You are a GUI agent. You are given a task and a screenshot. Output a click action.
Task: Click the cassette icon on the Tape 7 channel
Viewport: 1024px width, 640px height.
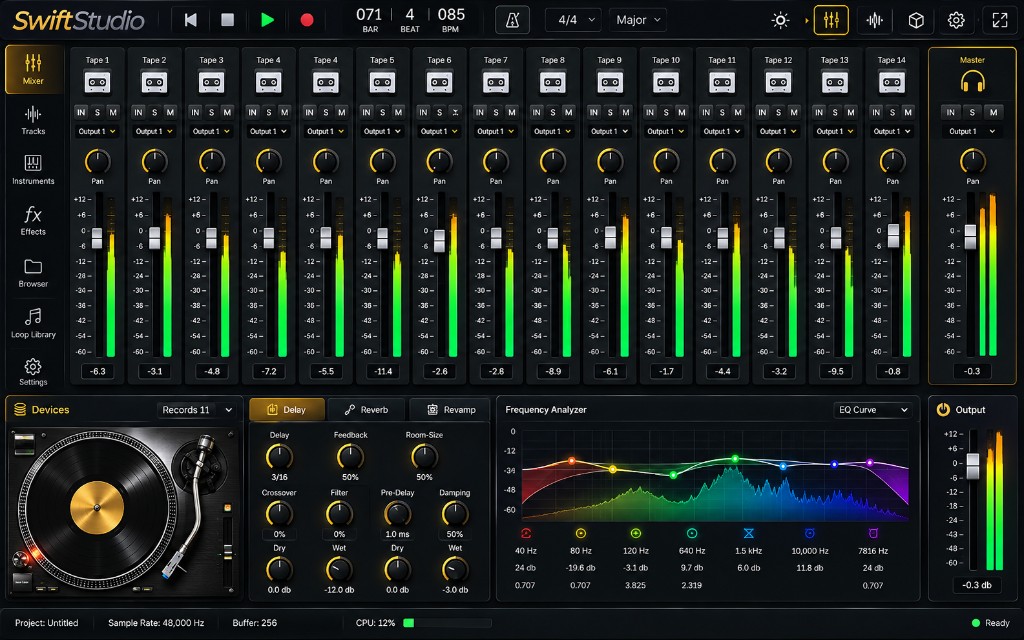tap(496, 83)
